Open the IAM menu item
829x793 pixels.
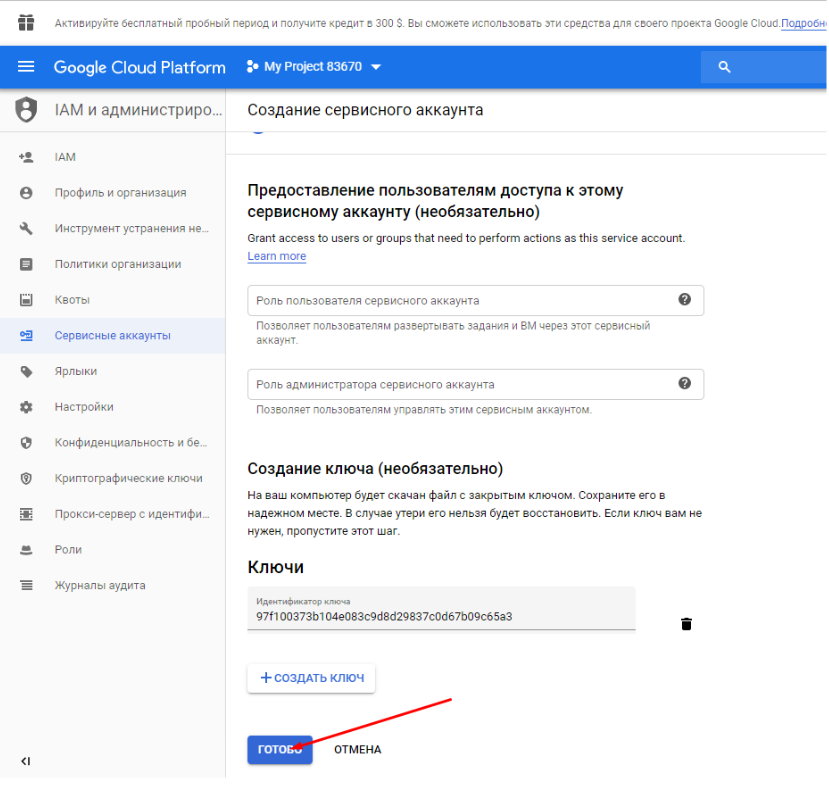[x=65, y=157]
